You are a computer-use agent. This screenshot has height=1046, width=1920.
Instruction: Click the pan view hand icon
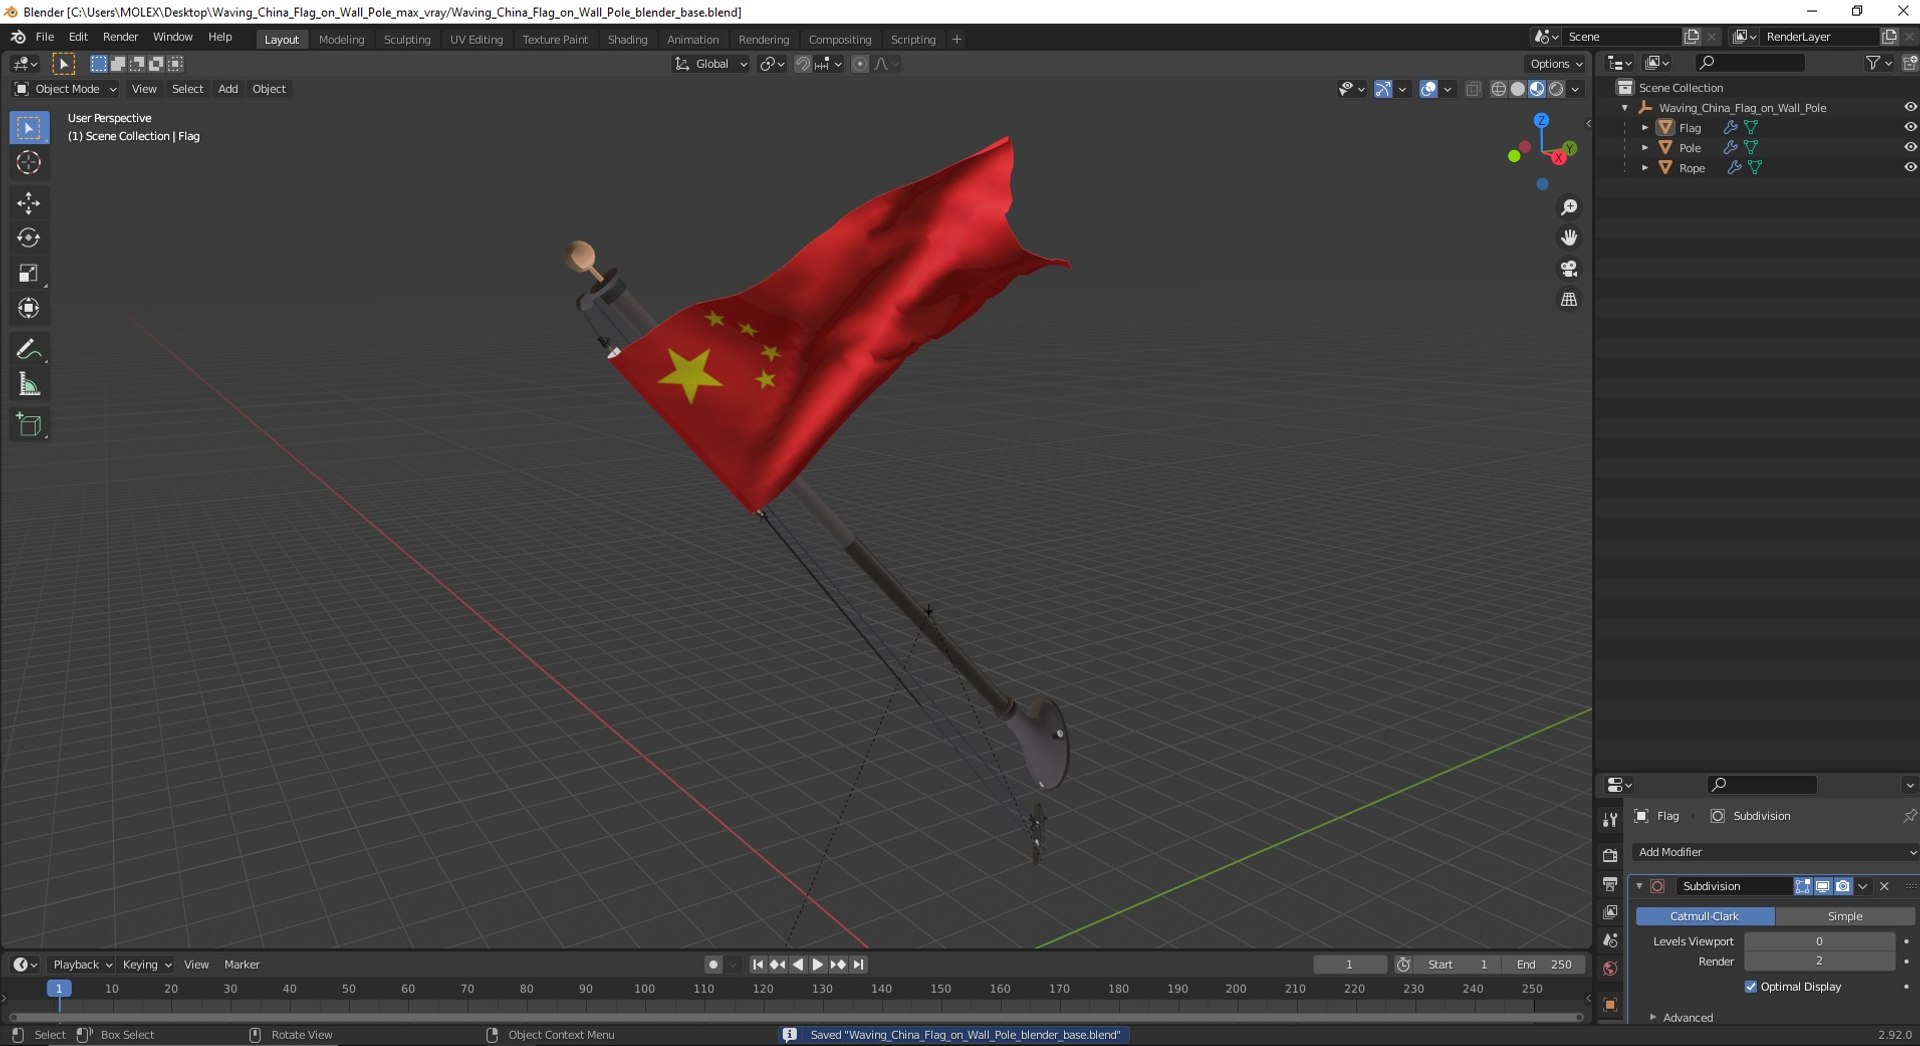coord(1569,238)
